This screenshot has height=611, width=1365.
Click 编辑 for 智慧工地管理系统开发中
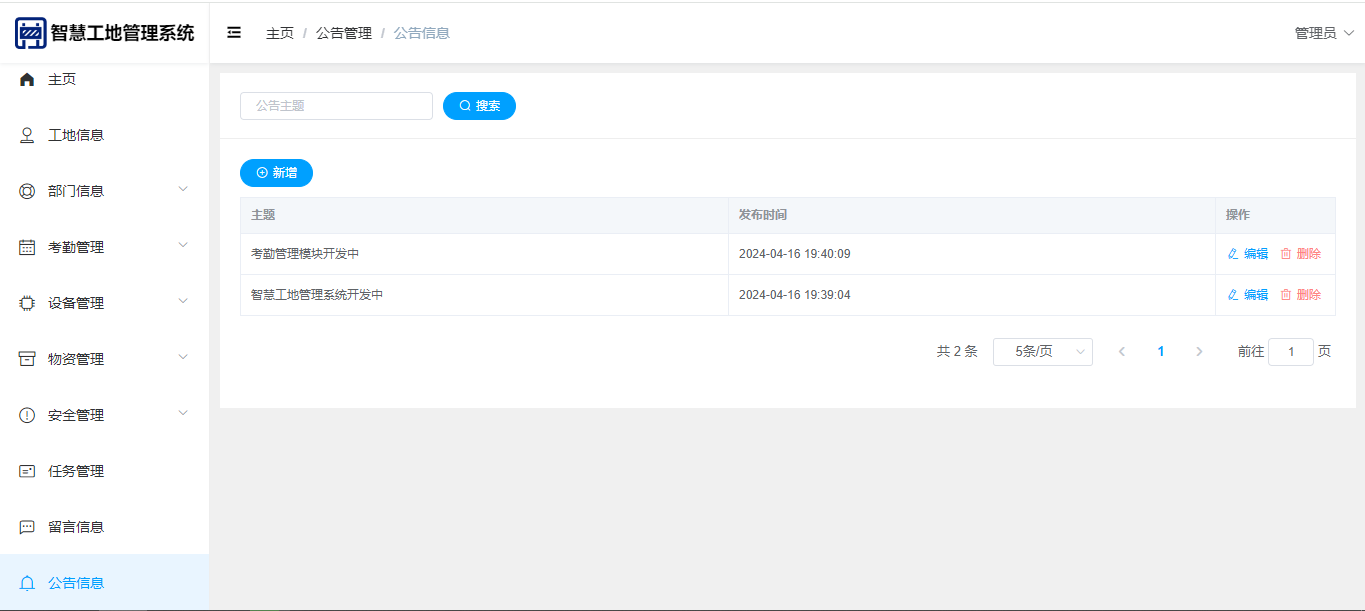coord(1248,295)
